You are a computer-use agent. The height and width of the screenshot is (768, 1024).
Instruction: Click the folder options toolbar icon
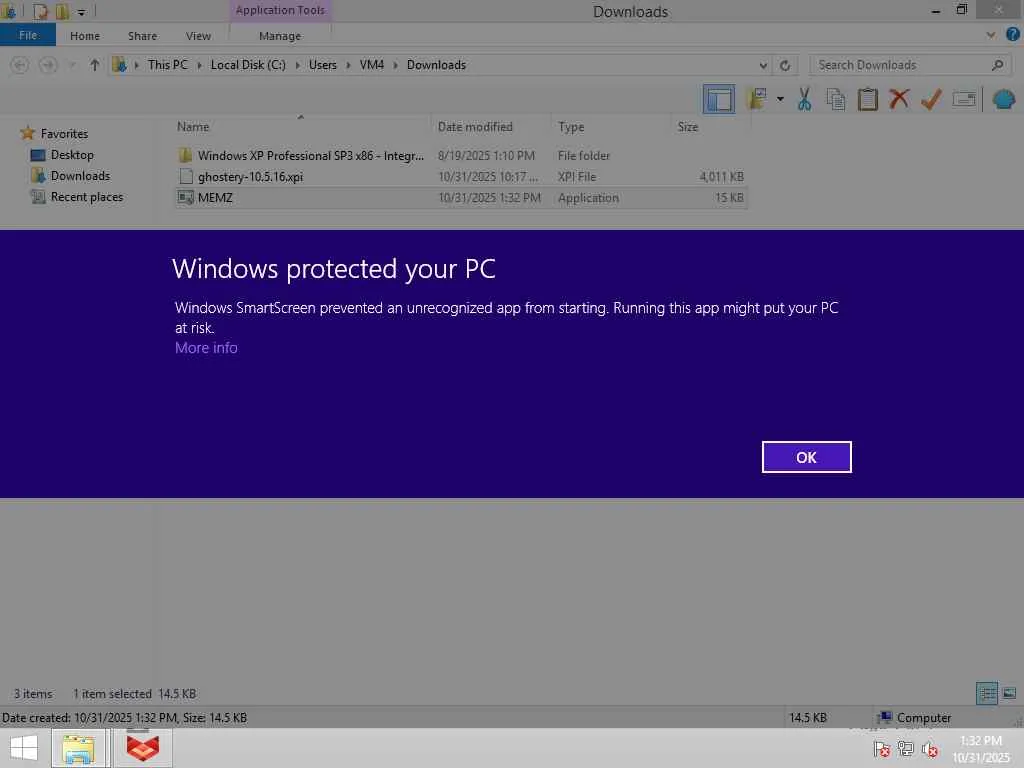coord(757,99)
